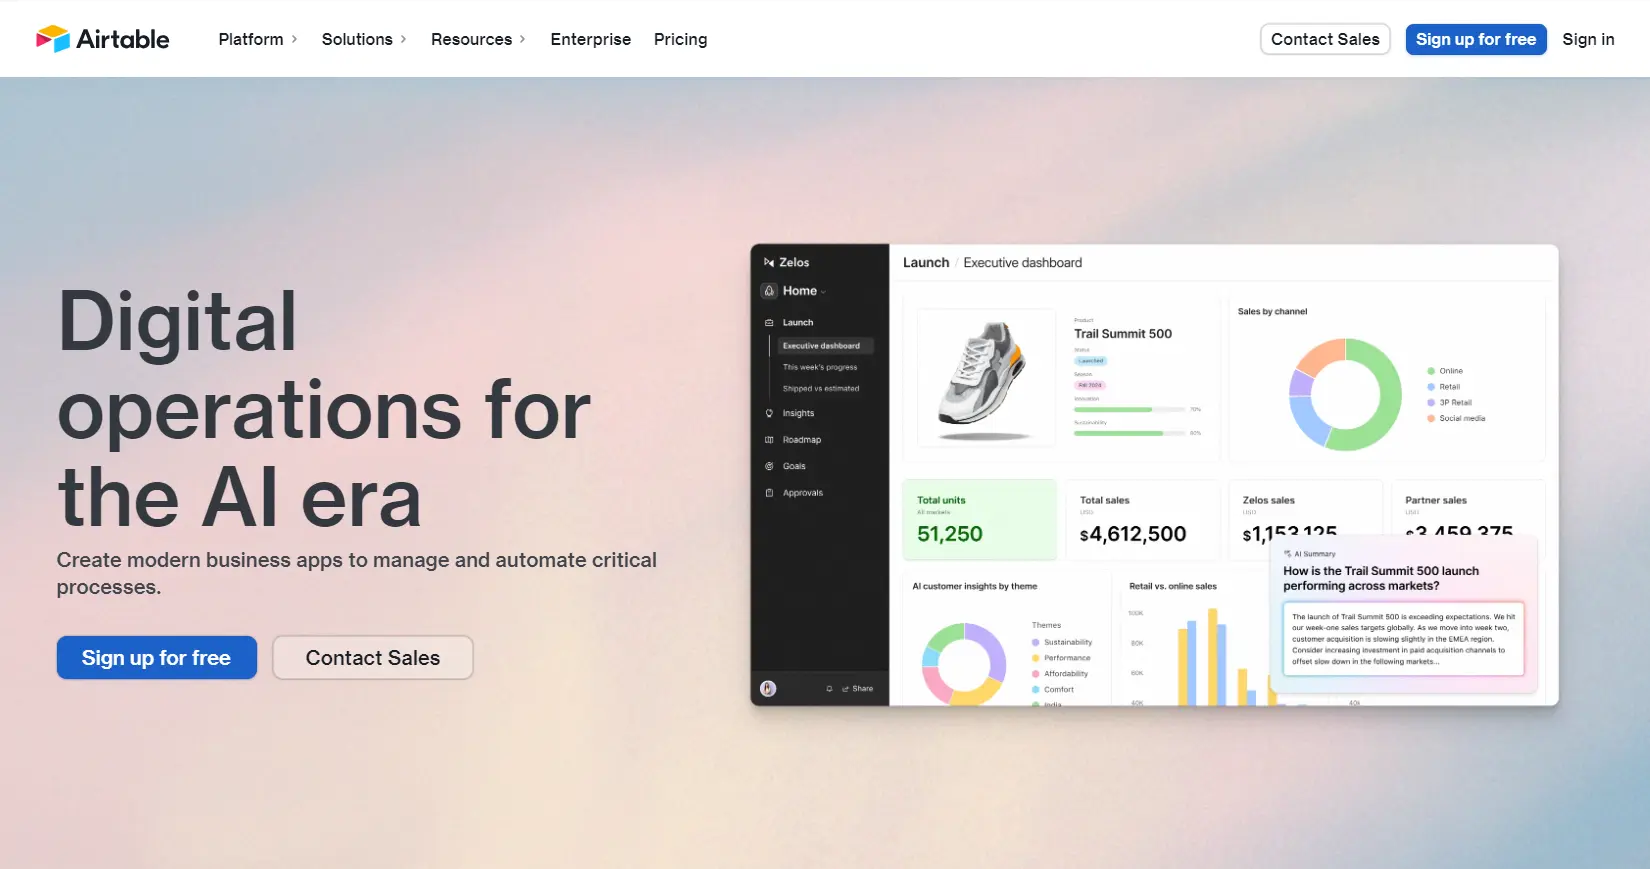
Task: Click the Trail Summit 500 product title
Action: click(1123, 334)
